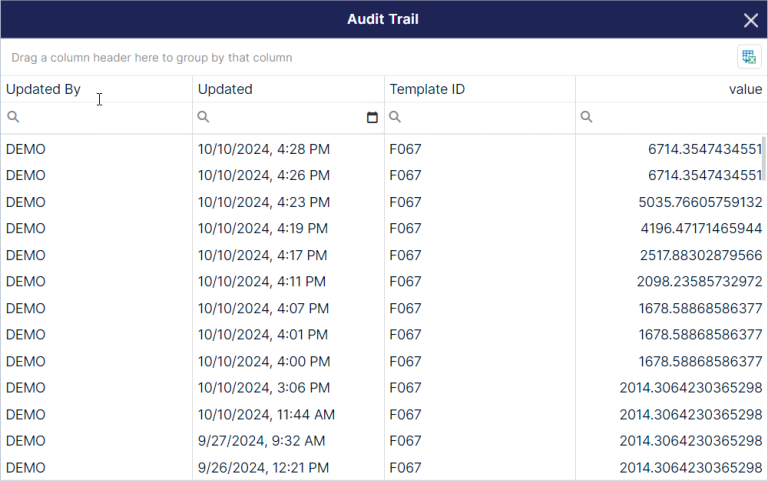Close the Audit Trail dialog
The image size is (768, 481).
coord(750,20)
